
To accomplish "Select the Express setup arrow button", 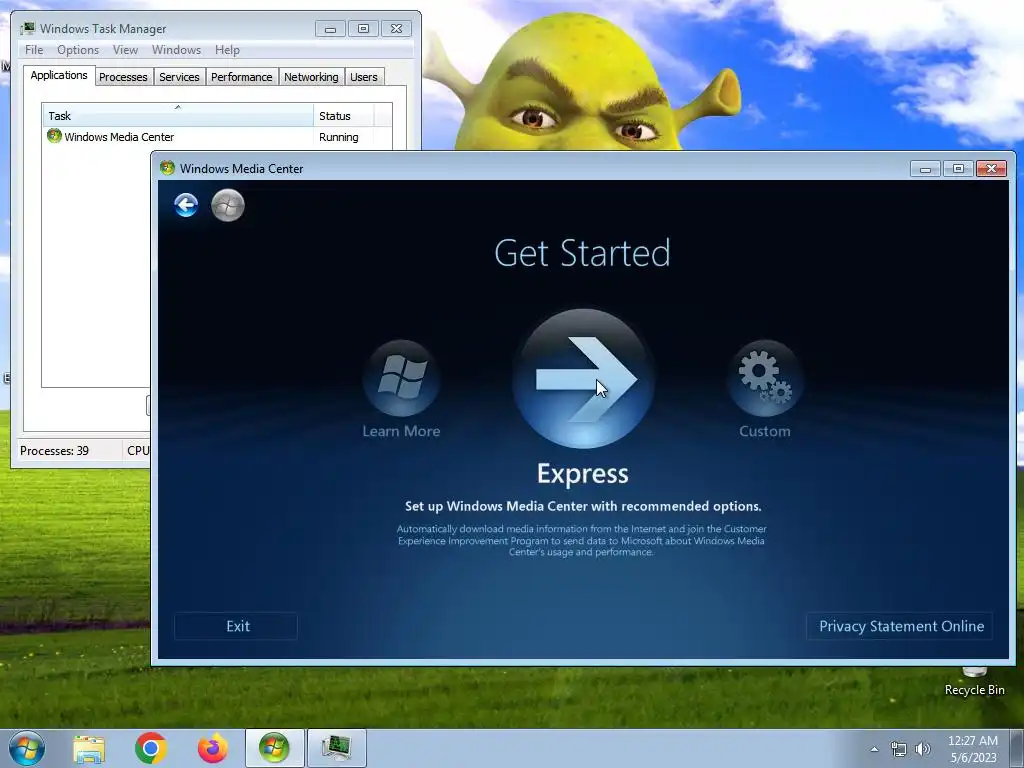I will tap(583, 379).
